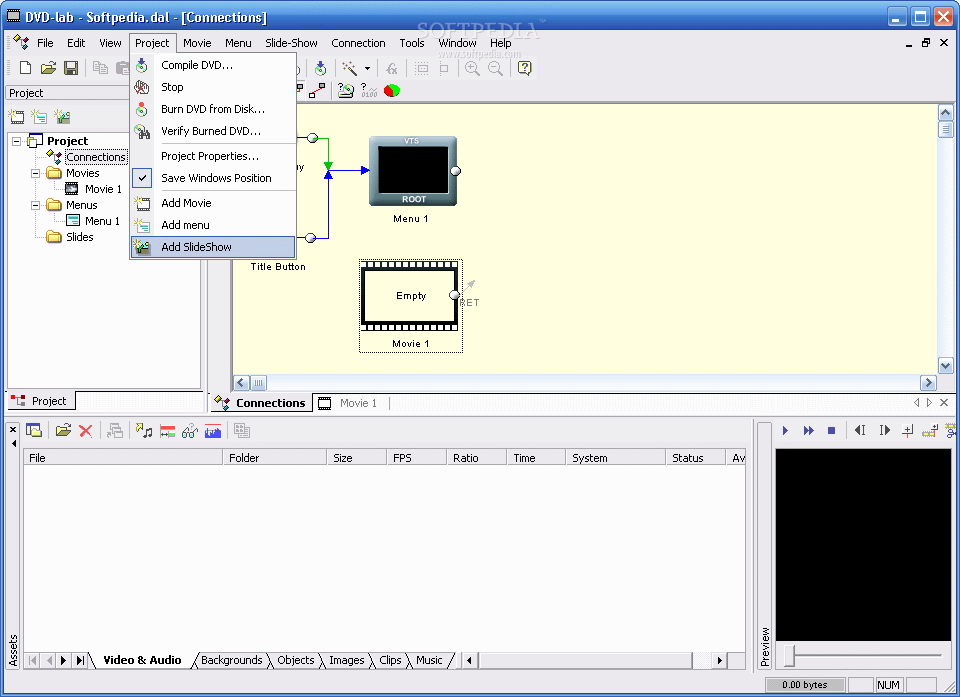Click the magic wand wizard icon
This screenshot has height=697, width=960.
click(350, 68)
